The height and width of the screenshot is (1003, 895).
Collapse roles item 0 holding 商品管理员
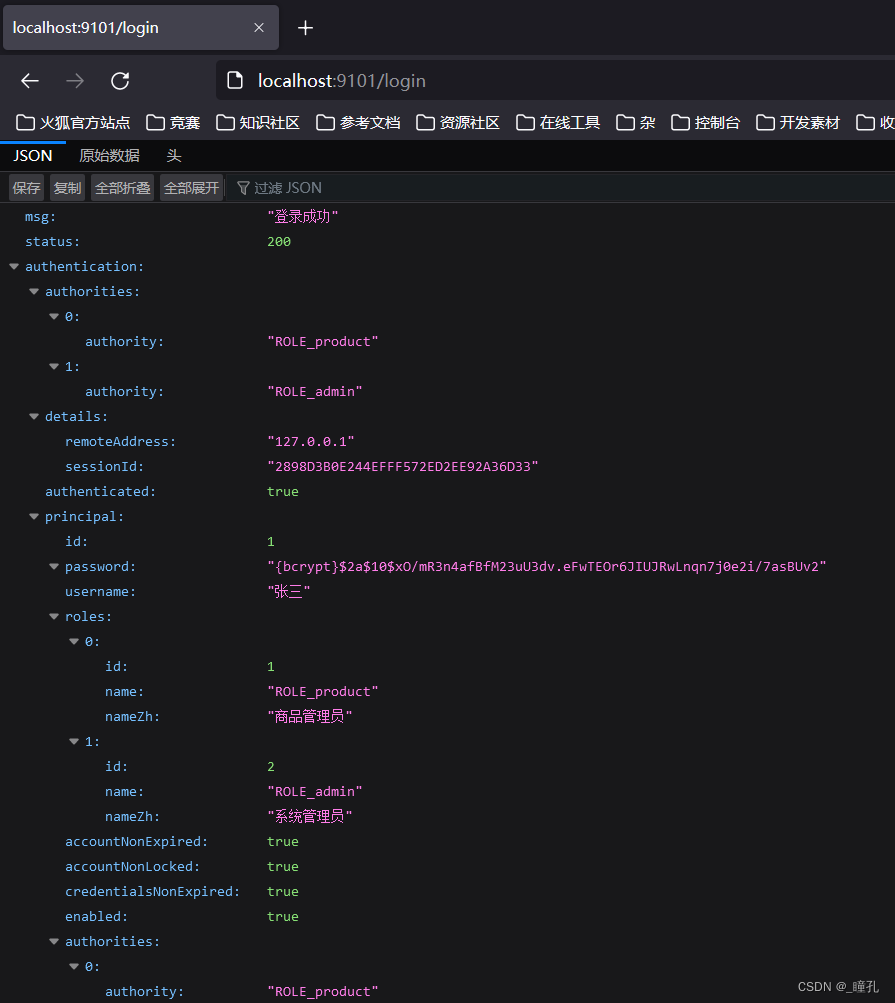74,641
